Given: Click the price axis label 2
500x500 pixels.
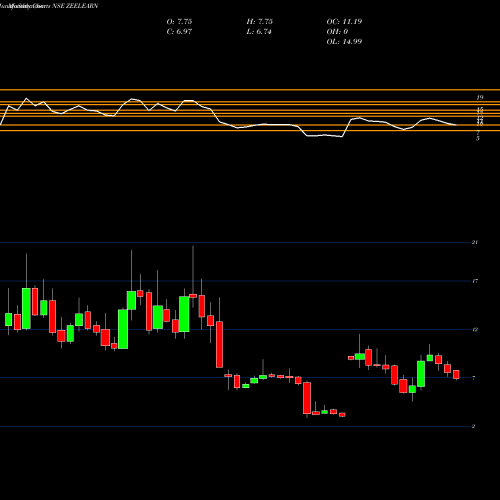Looking at the screenshot, I should [473, 426].
